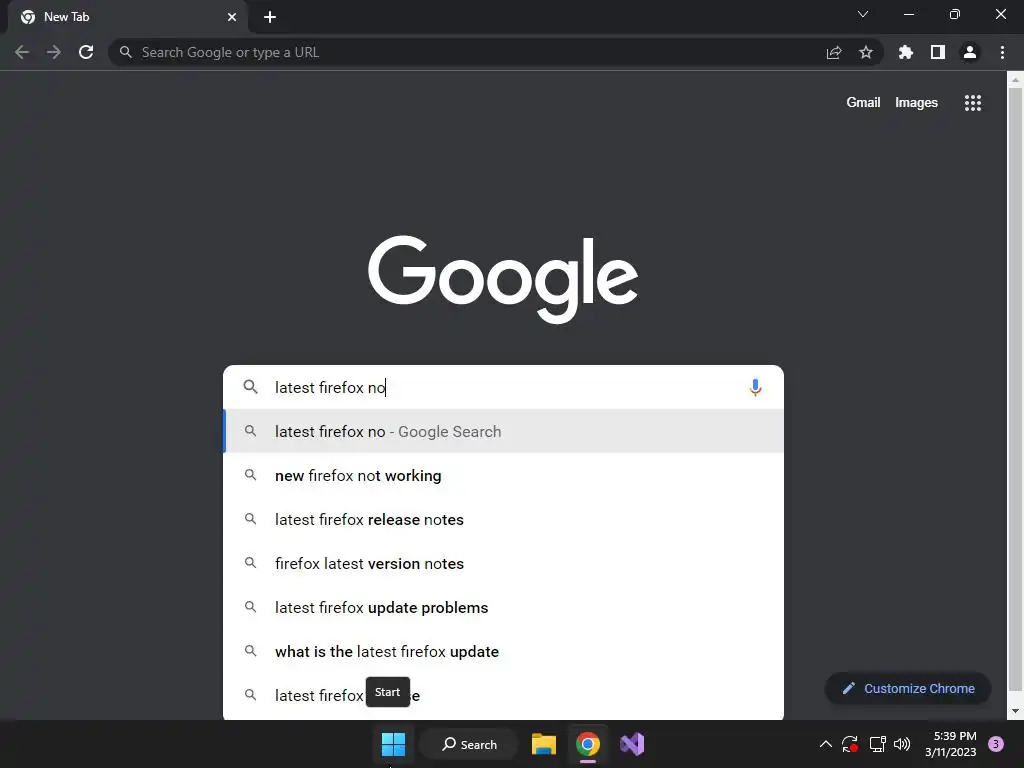The image size is (1024, 768).
Task: Toggle the side panel icon
Action: pyautogui.click(x=938, y=52)
